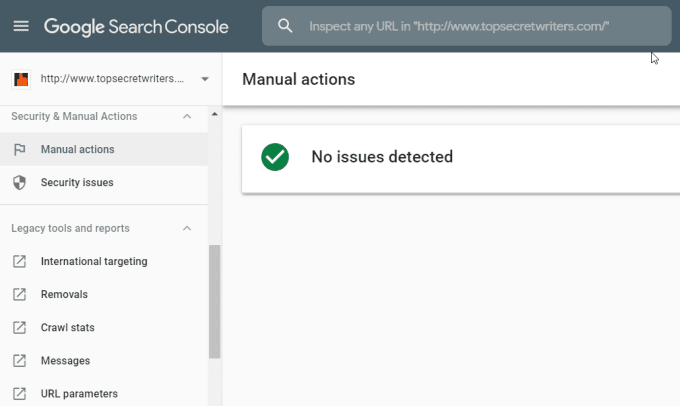Select Manual actions in the sidebar
This screenshot has height=406, width=680.
(x=77, y=150)
